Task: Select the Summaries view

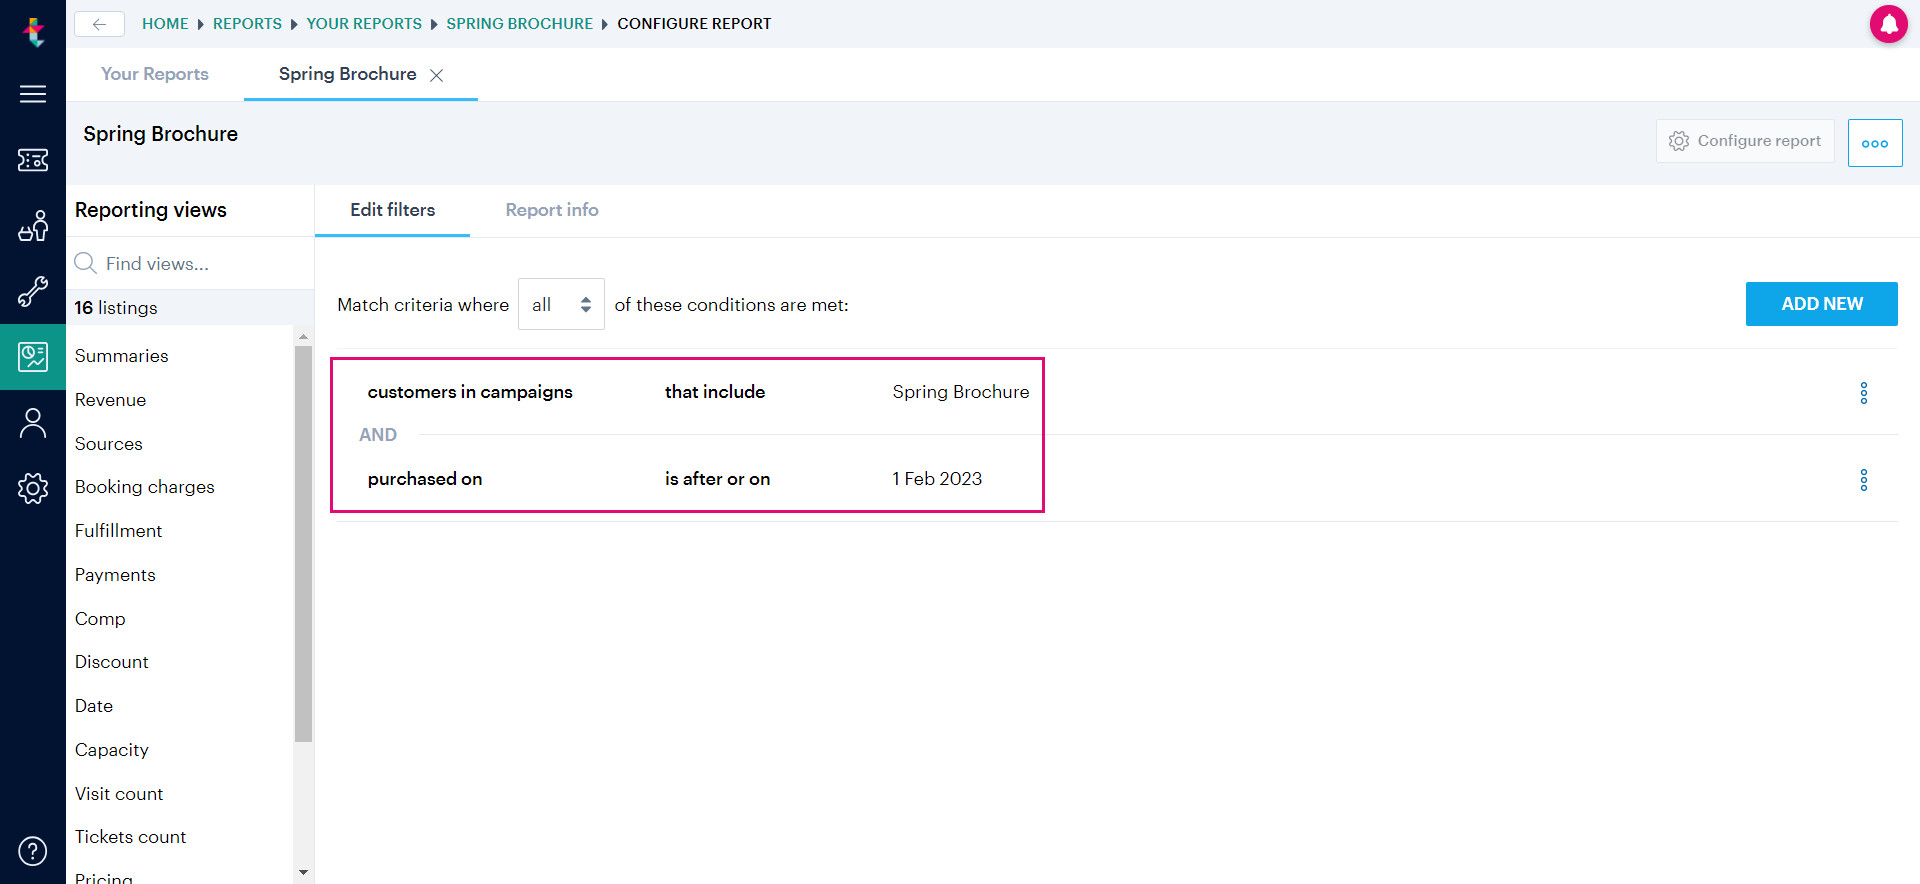Action: (x=122, y=356)
